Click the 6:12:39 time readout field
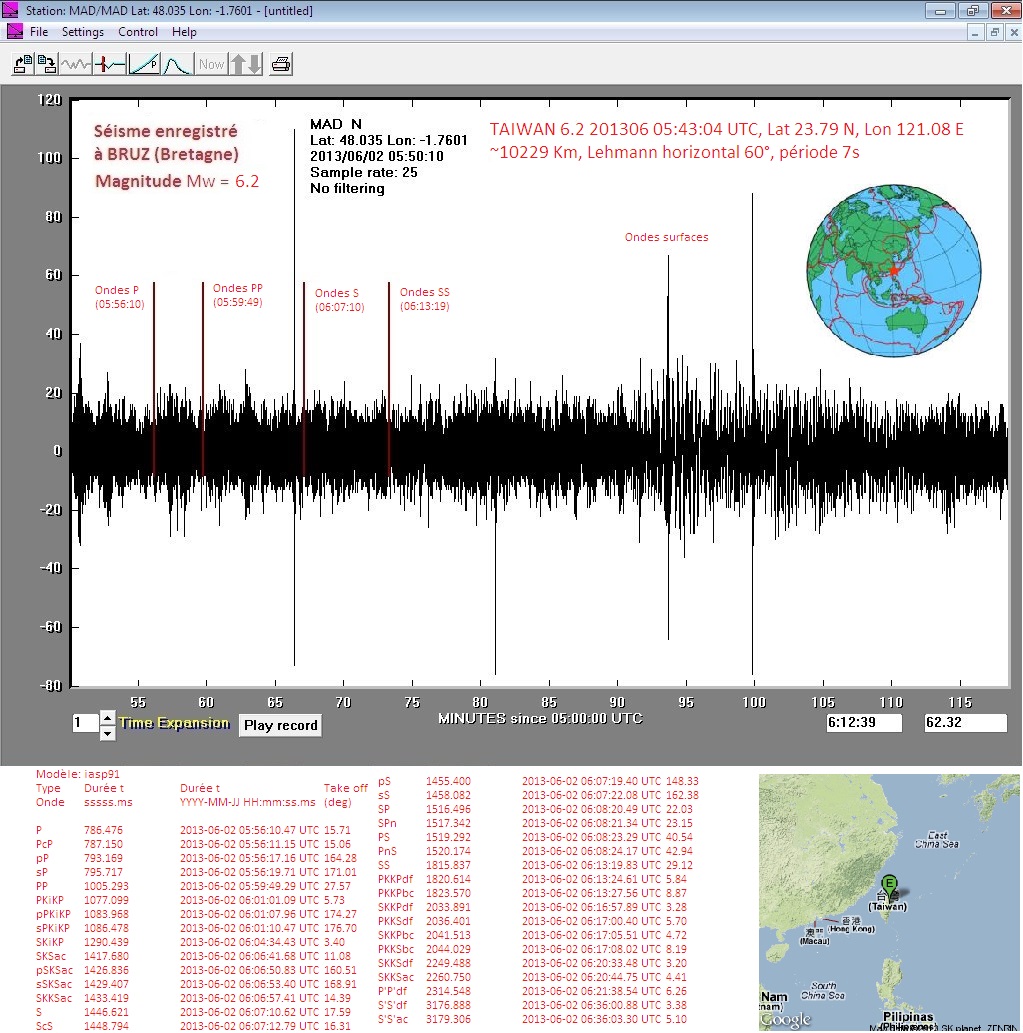This screenshot has width=1023, height=1033. pyautogui.click(x=864, y=723)
